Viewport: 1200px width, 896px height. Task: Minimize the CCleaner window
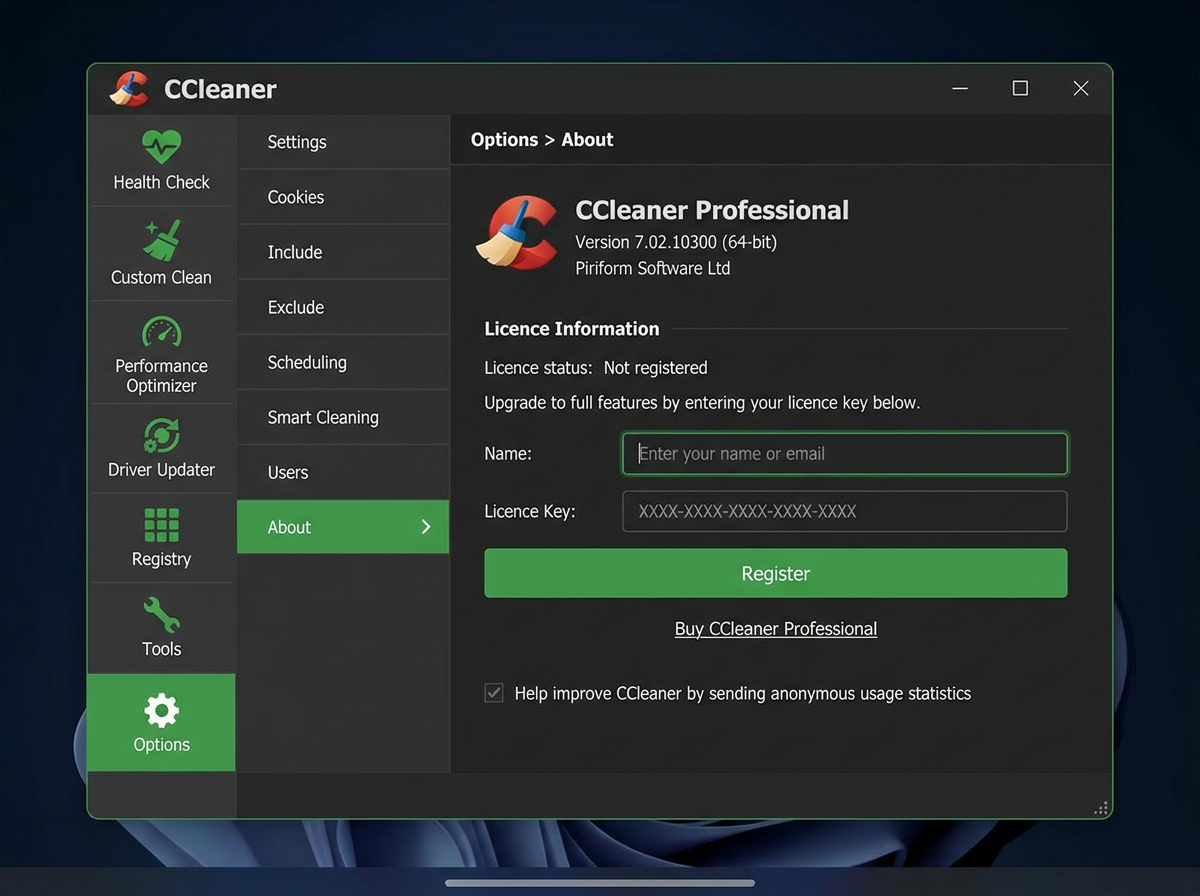960,89
